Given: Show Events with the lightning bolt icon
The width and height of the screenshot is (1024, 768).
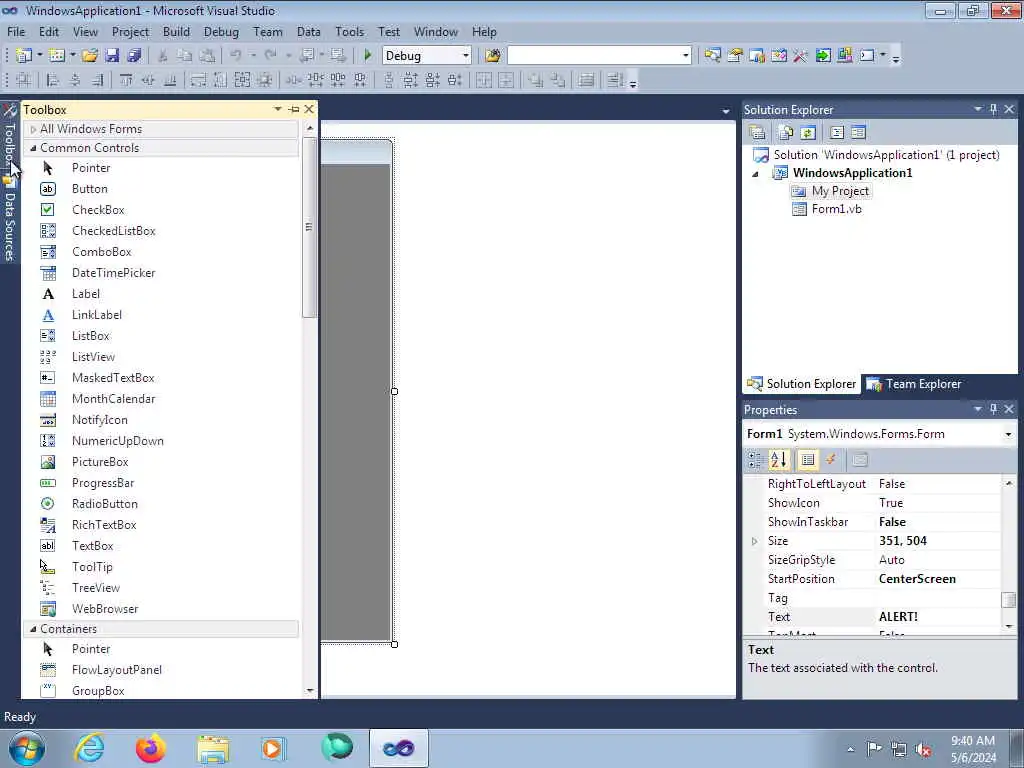Looking at the screenshot, I should coord(831,460).
